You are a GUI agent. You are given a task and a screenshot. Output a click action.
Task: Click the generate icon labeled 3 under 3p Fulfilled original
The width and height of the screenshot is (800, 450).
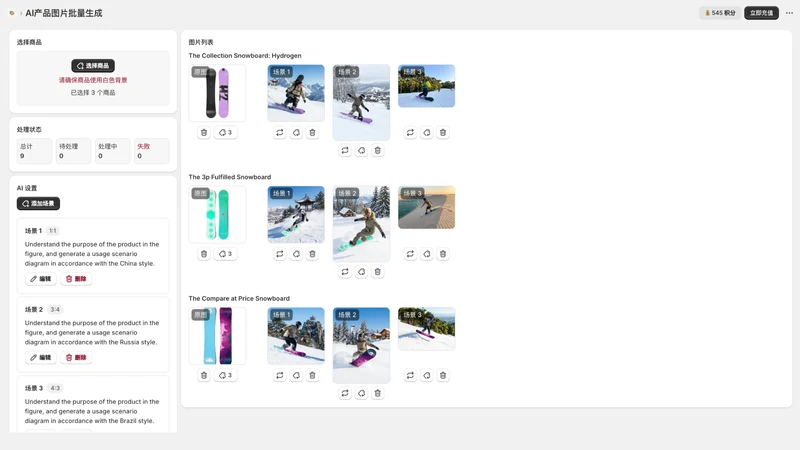click(x=225, y=254)
